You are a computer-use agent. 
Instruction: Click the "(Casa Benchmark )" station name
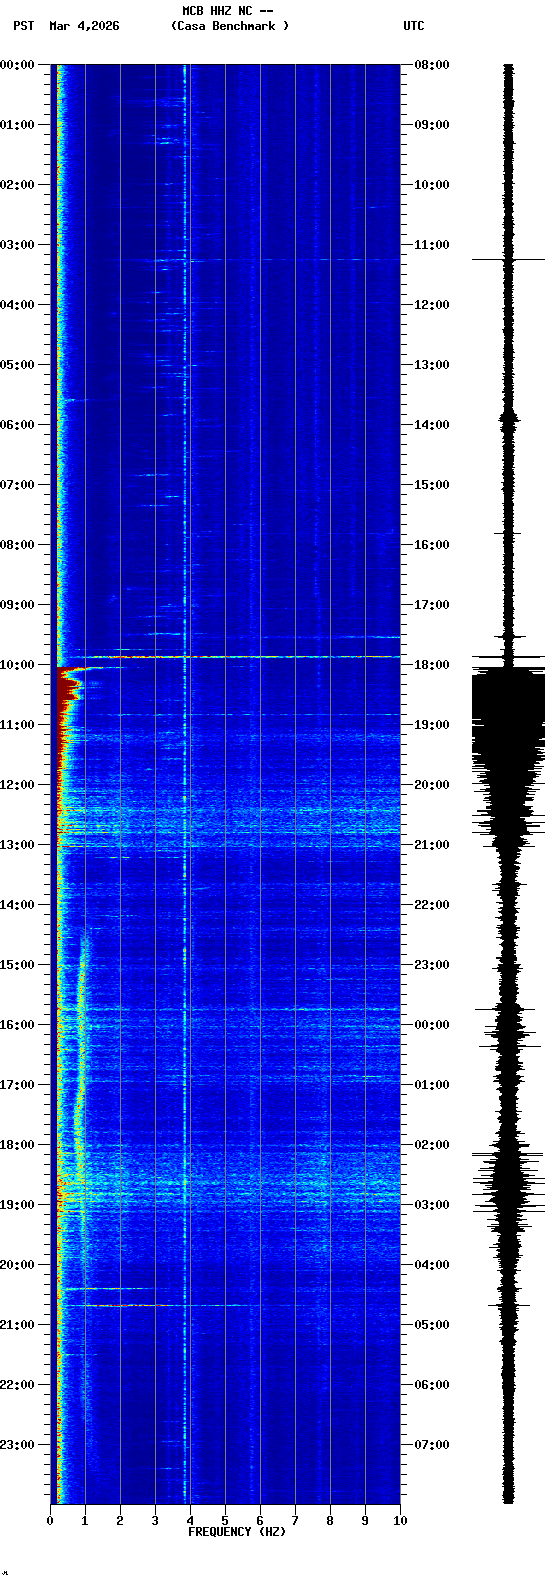pyautogui.click(x=229, y=26)
